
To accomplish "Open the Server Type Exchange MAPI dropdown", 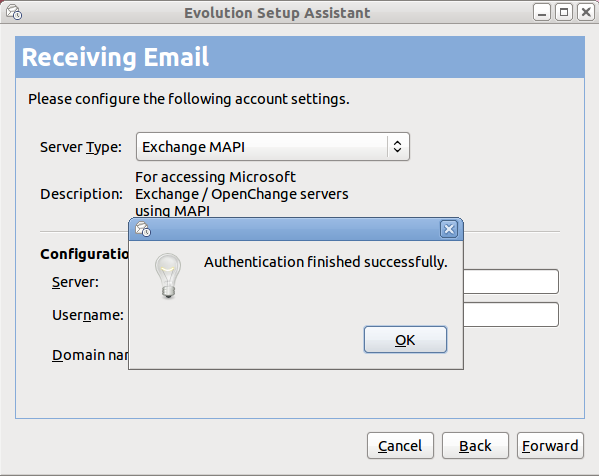I will [x=273, y=147].
